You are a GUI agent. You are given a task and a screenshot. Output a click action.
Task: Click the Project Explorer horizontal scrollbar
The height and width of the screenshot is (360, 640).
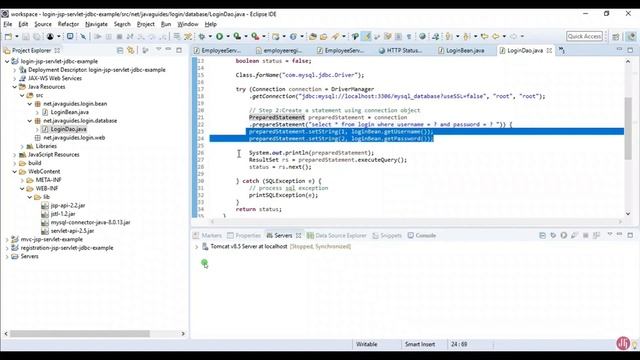pyautogui.click(x=80, y=333)
